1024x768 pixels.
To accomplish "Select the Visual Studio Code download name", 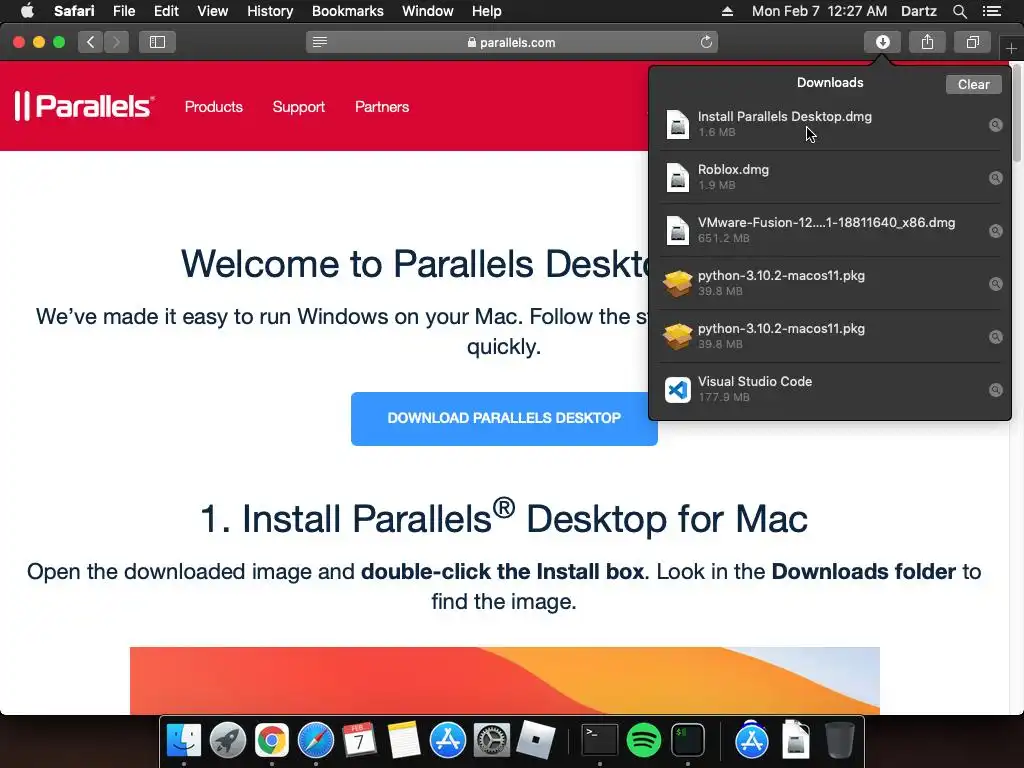I will coord(754,381).
